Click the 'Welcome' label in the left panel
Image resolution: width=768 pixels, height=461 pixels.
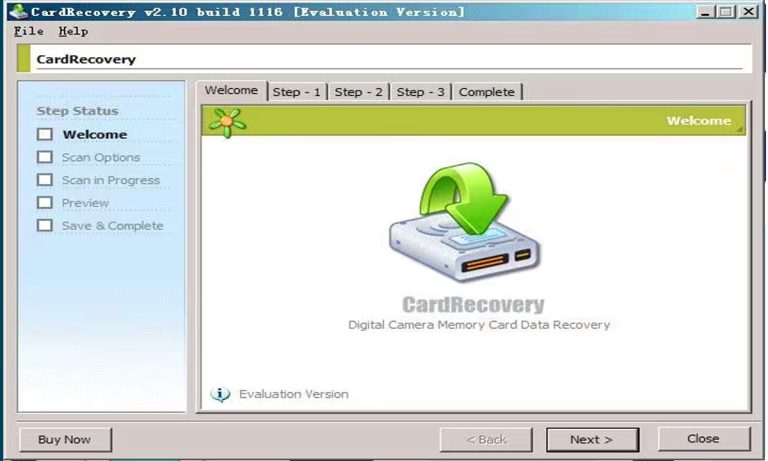pyautogui.click(x=95, y=134)
